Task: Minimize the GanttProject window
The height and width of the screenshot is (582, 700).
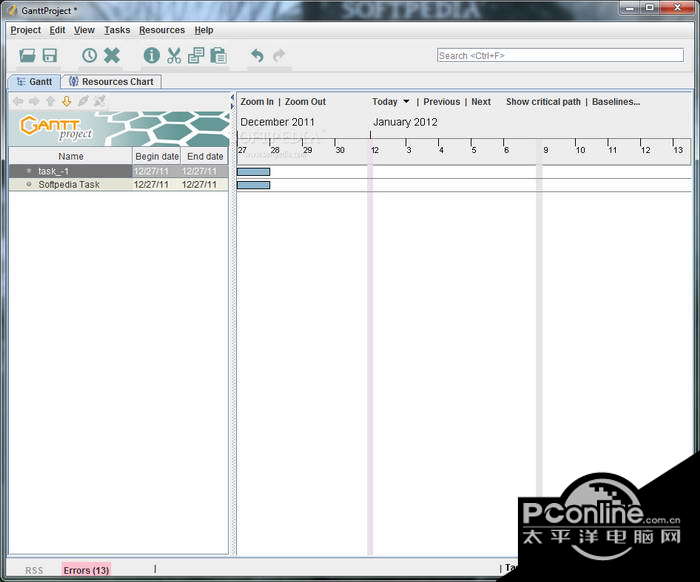Action: pyautogui.click(x=629, y=8)
